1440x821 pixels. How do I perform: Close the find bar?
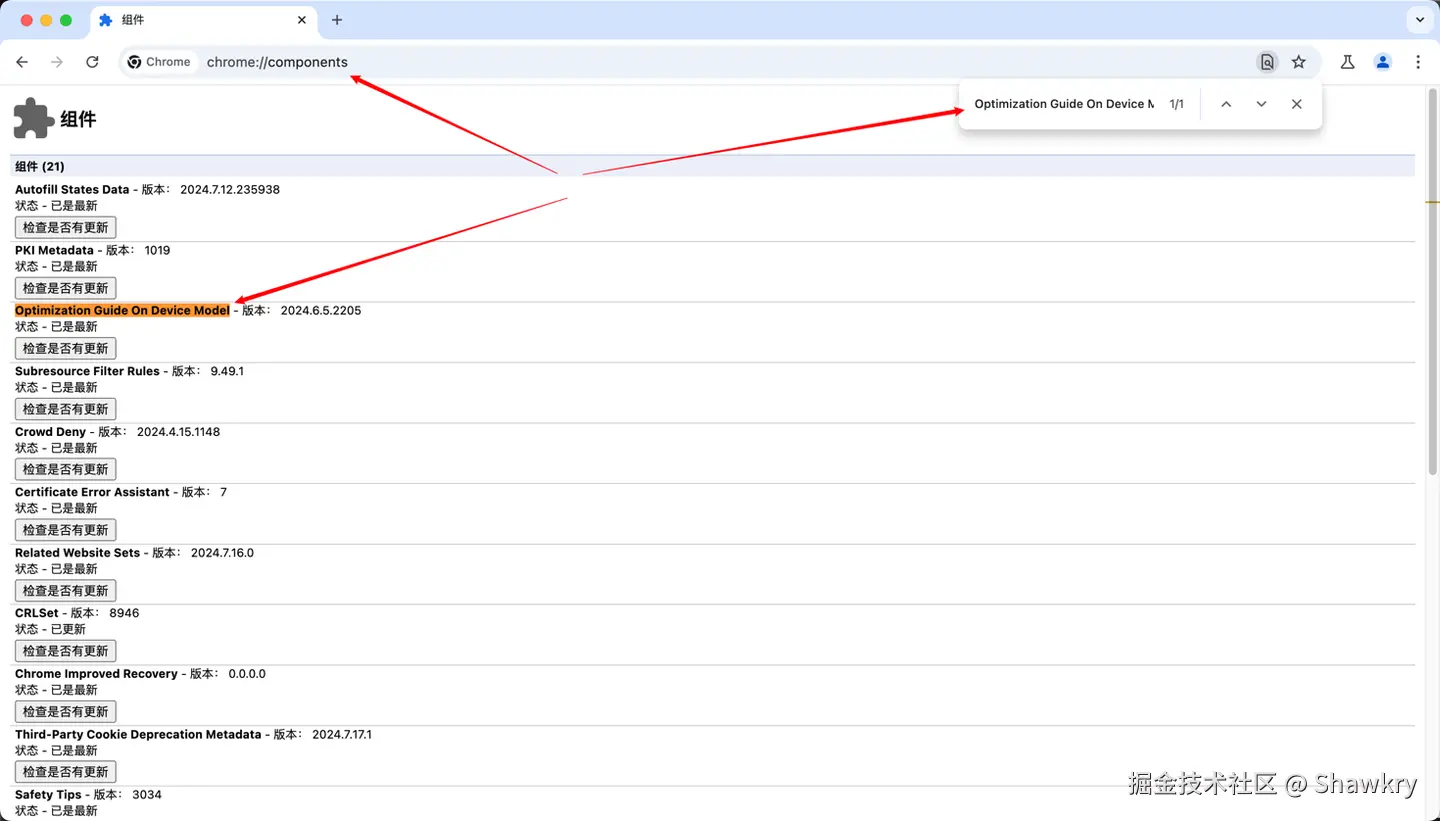click(1296, 104)
